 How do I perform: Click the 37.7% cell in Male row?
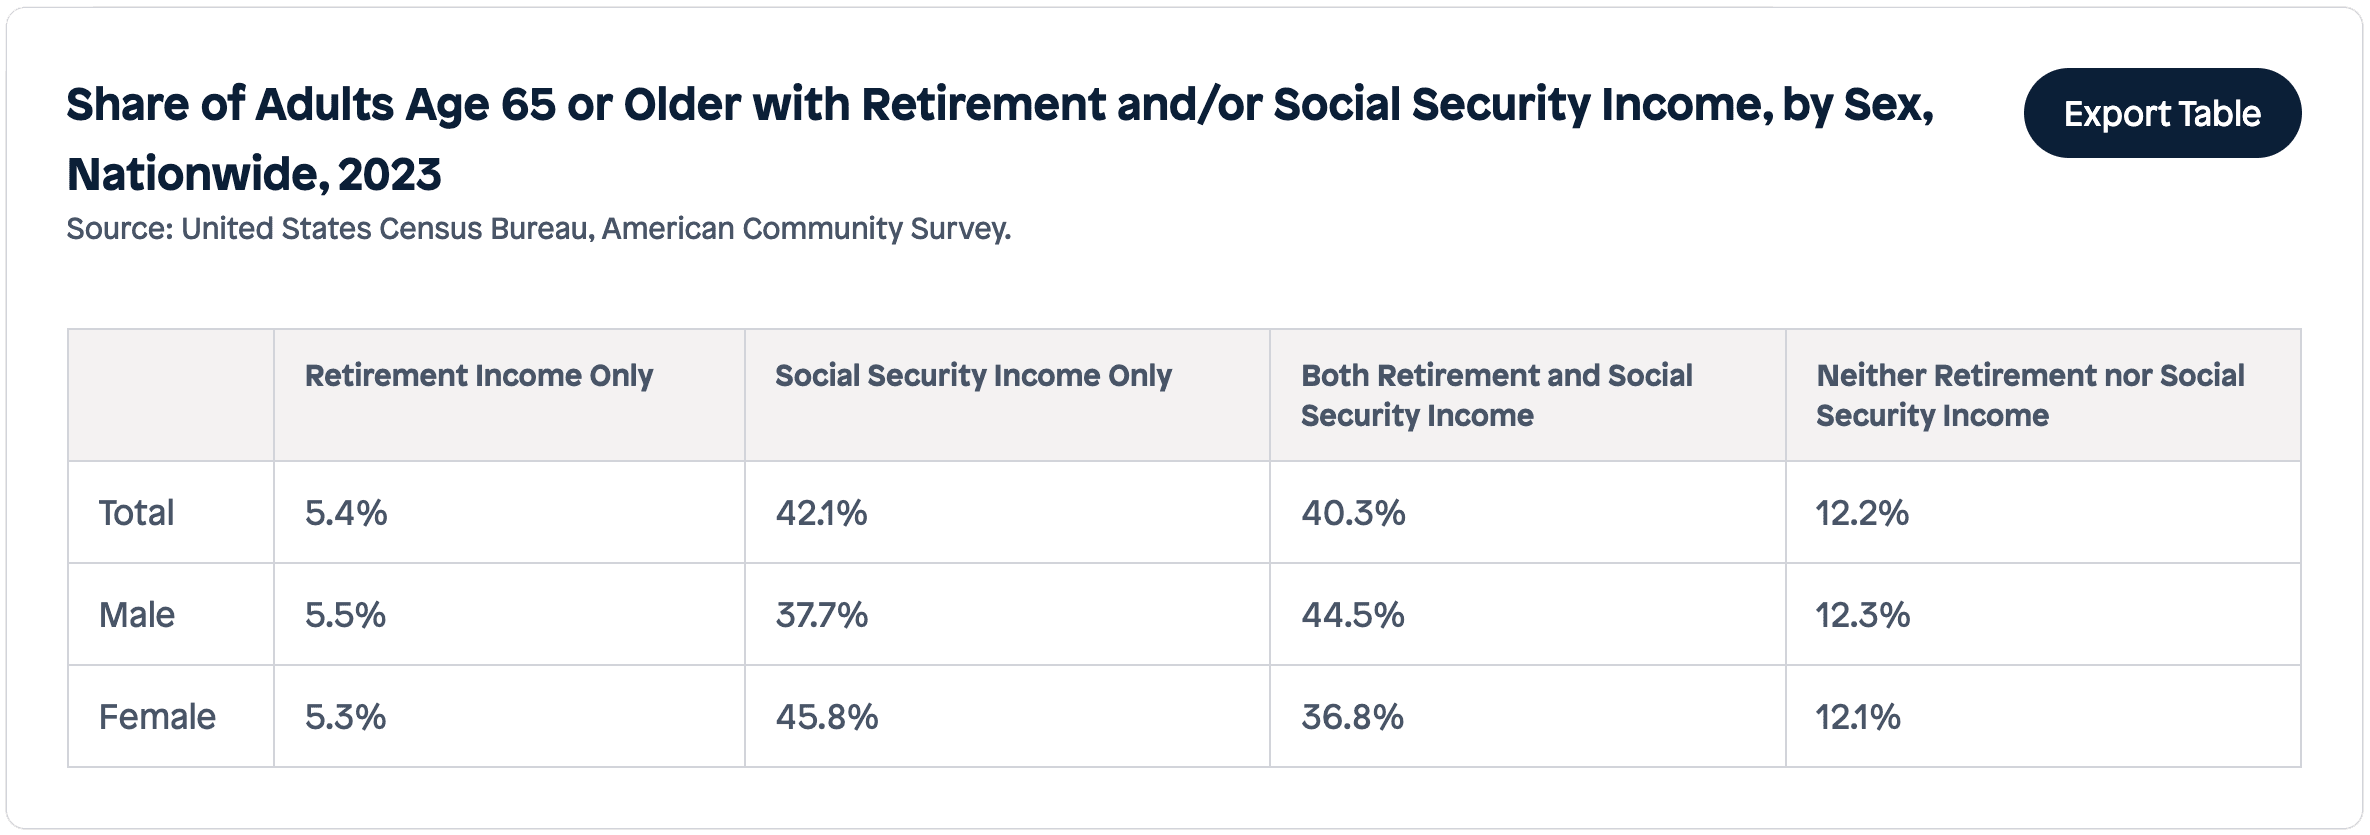tap(822, 615)
